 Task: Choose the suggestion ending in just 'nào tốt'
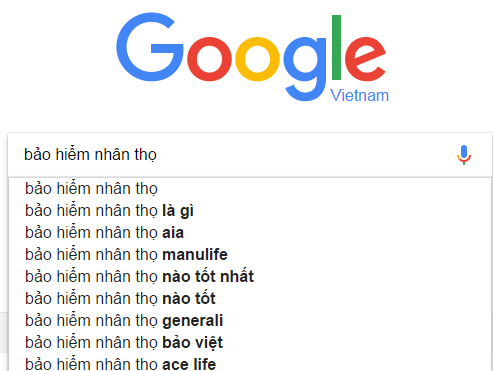pos(250,299)
